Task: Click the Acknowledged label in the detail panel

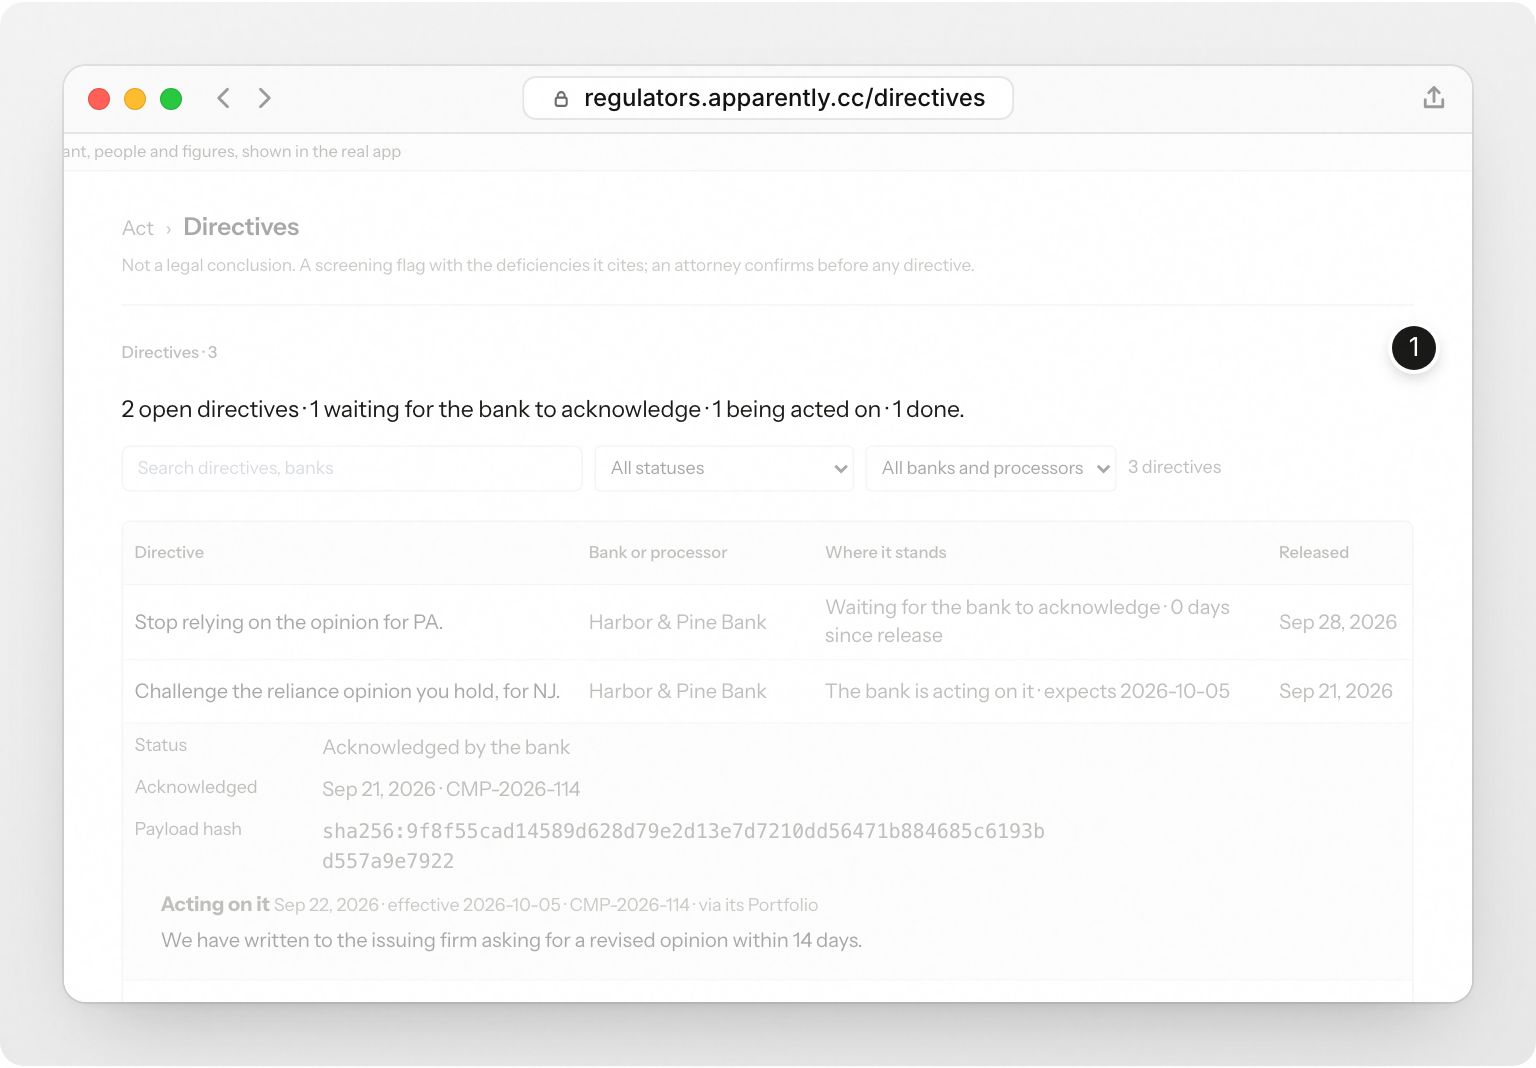Action: click(x=196, y=787)
